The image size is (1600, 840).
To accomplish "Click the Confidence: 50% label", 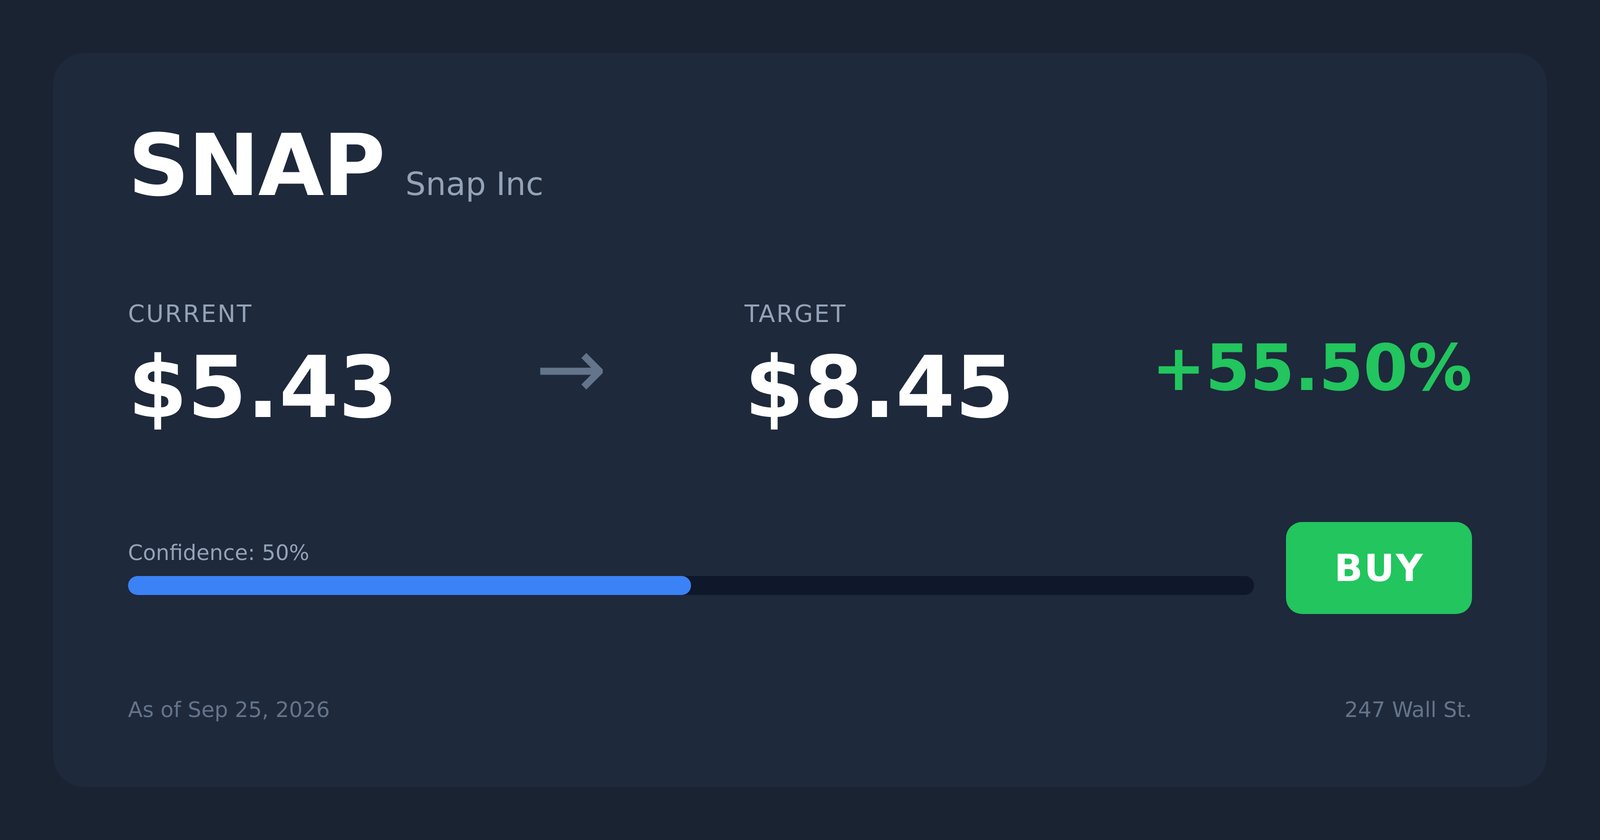I will (x=218, y=553).
